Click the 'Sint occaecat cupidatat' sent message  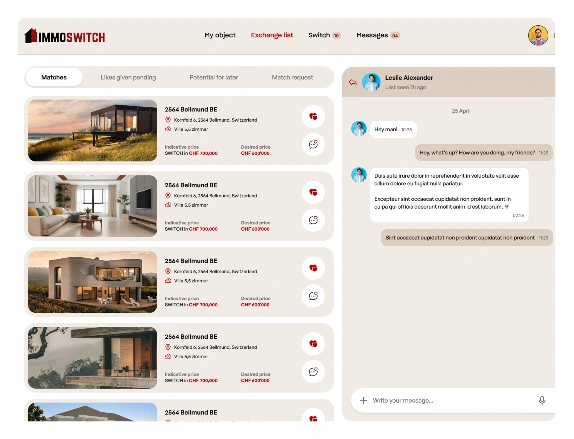pyautogui.click(x=466, y=238)
